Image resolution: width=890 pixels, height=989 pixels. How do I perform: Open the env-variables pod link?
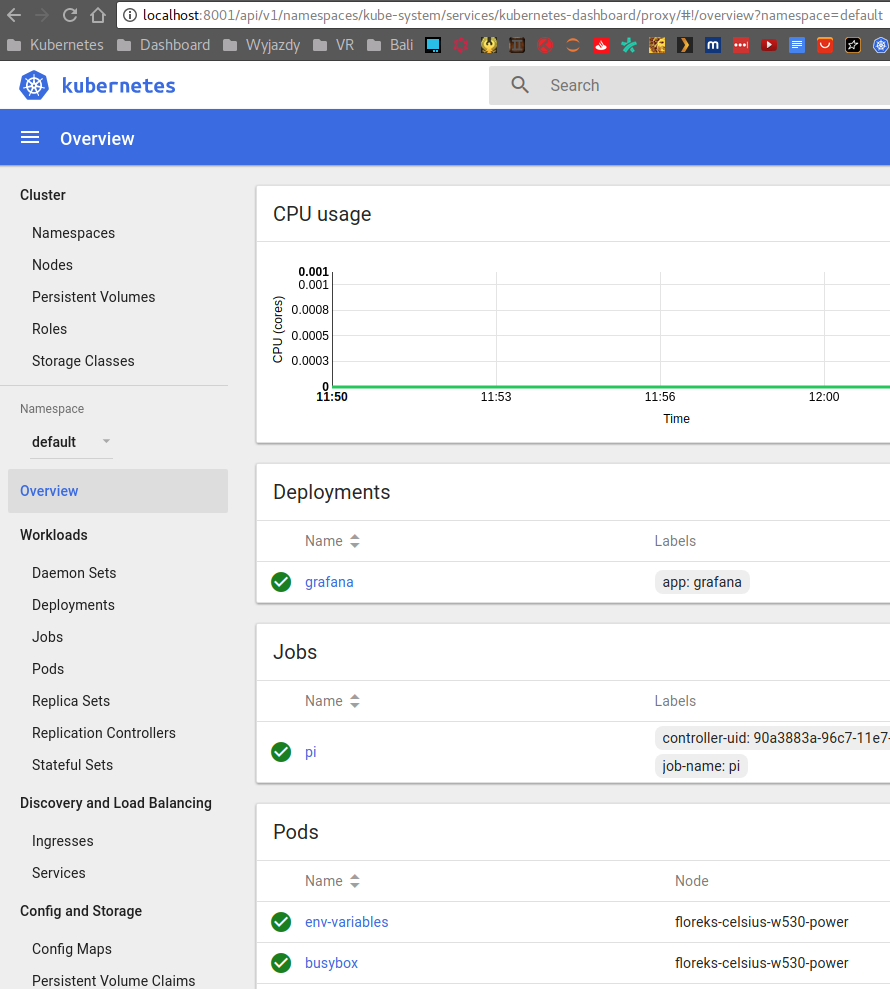[x=346, y=922]
